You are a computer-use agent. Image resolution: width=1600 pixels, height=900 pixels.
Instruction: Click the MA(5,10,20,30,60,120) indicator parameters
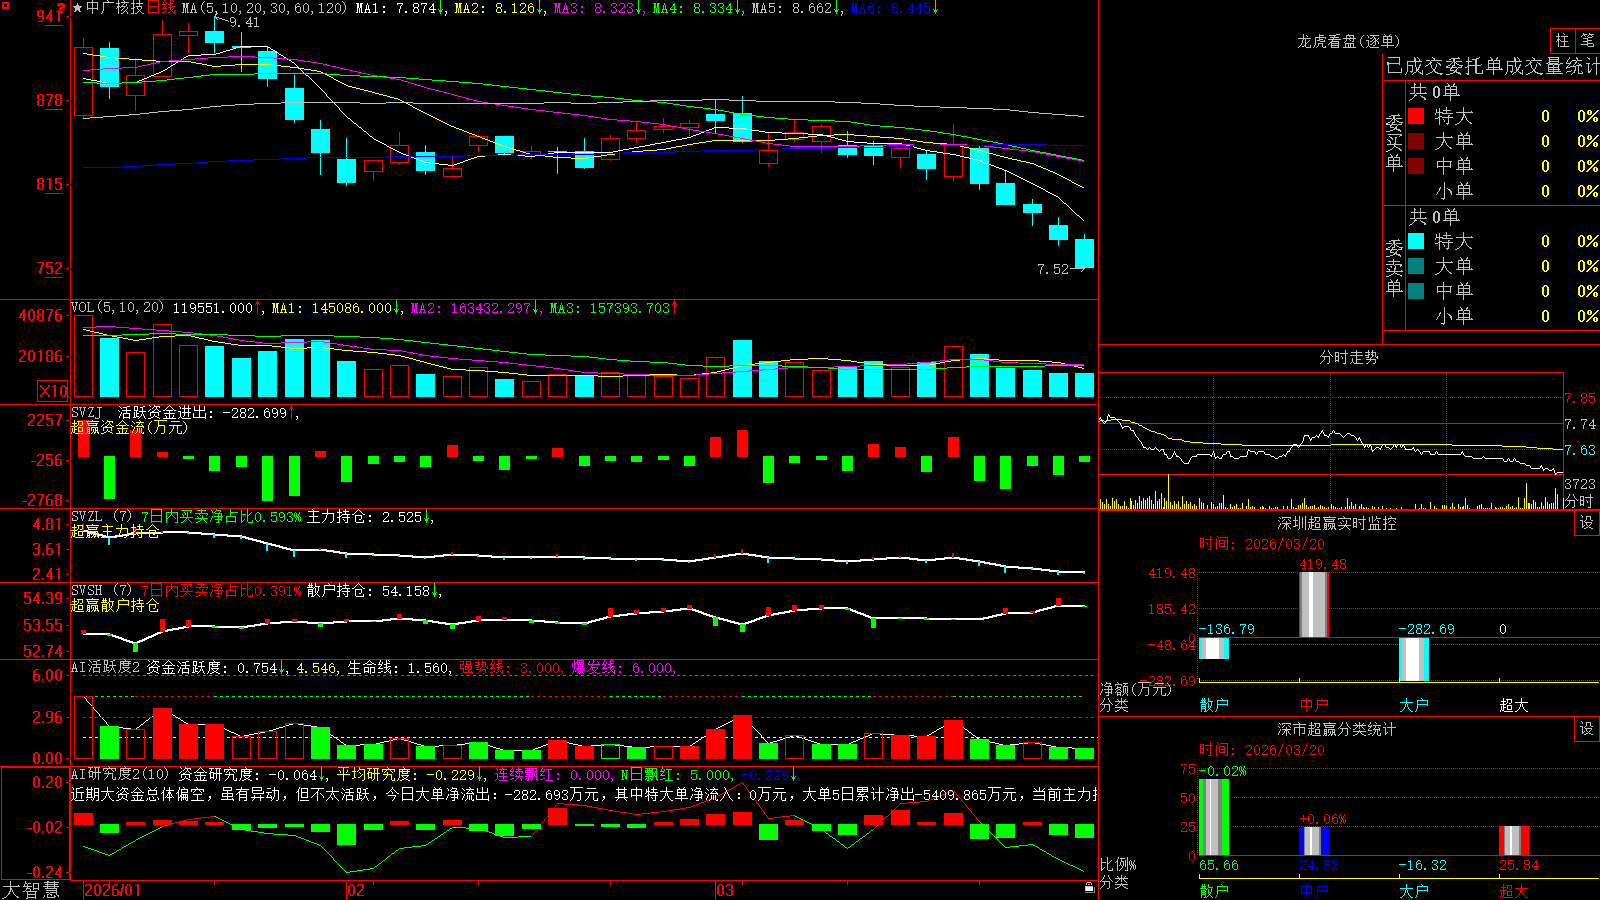click(x=264, y=8)
